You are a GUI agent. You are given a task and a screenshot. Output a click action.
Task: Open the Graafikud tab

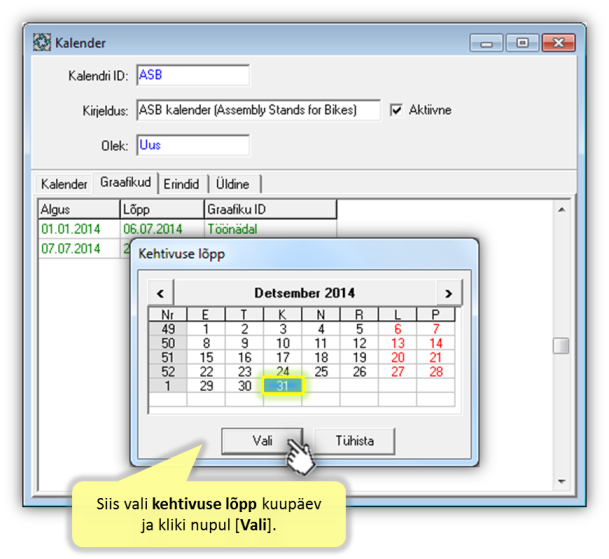[125, 182]
